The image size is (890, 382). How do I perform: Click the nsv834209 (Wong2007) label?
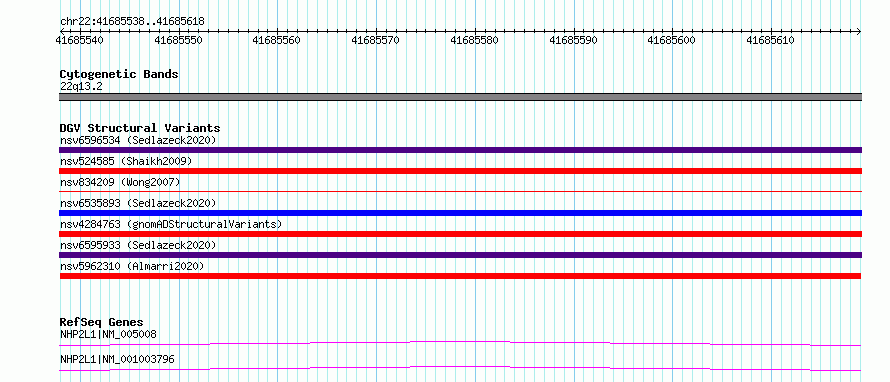coord(120,182)
